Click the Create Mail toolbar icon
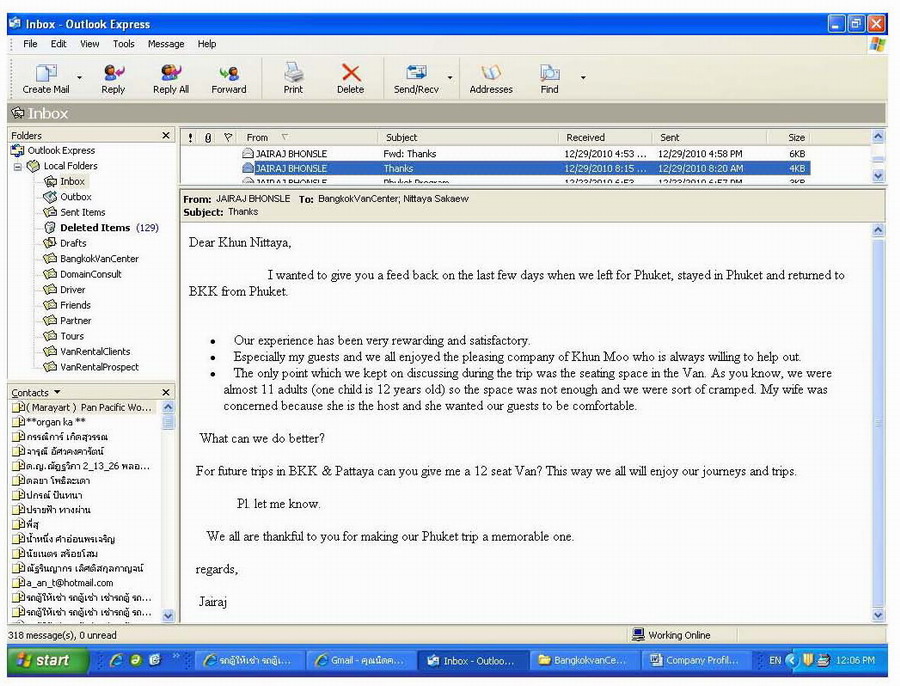Viewport: 900px width, 686px height. pyautogui.click(x=46, y=77)
